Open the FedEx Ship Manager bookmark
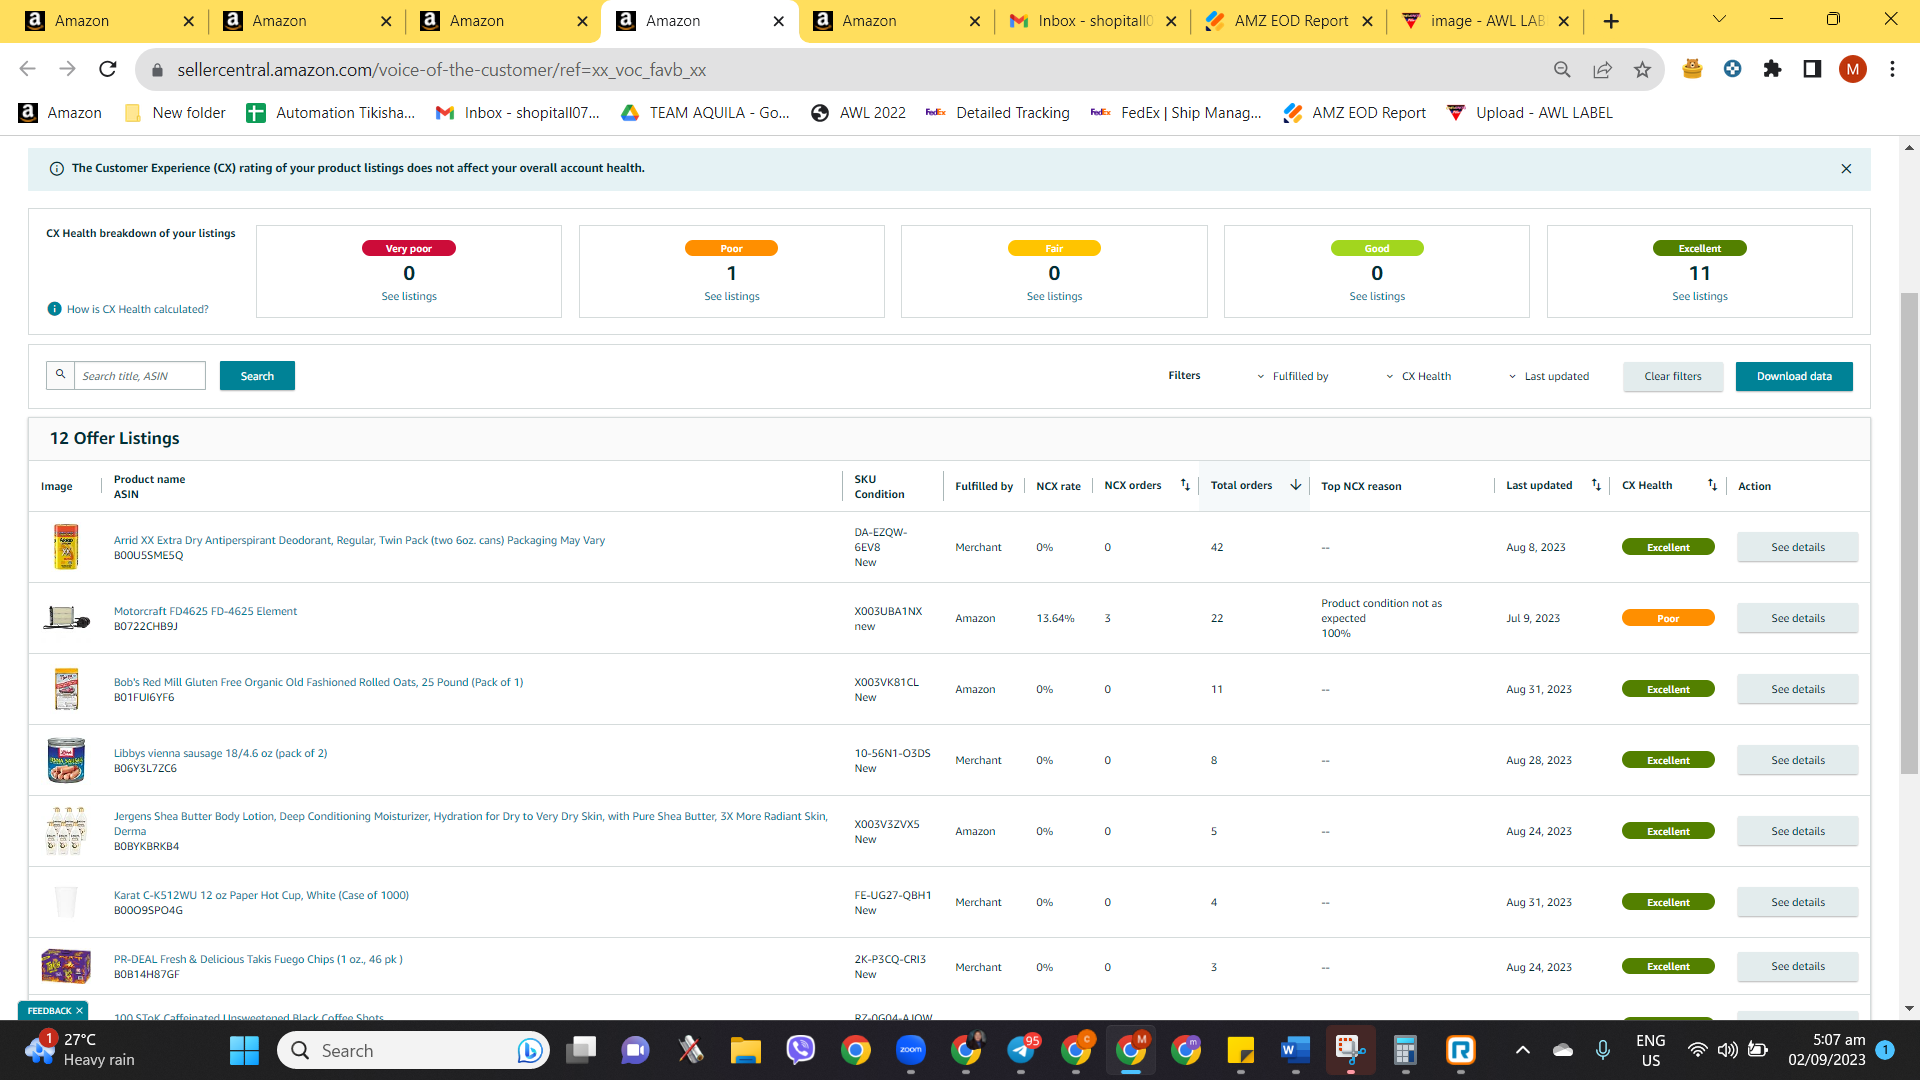1920x1080 pixels. (1176, 113)
